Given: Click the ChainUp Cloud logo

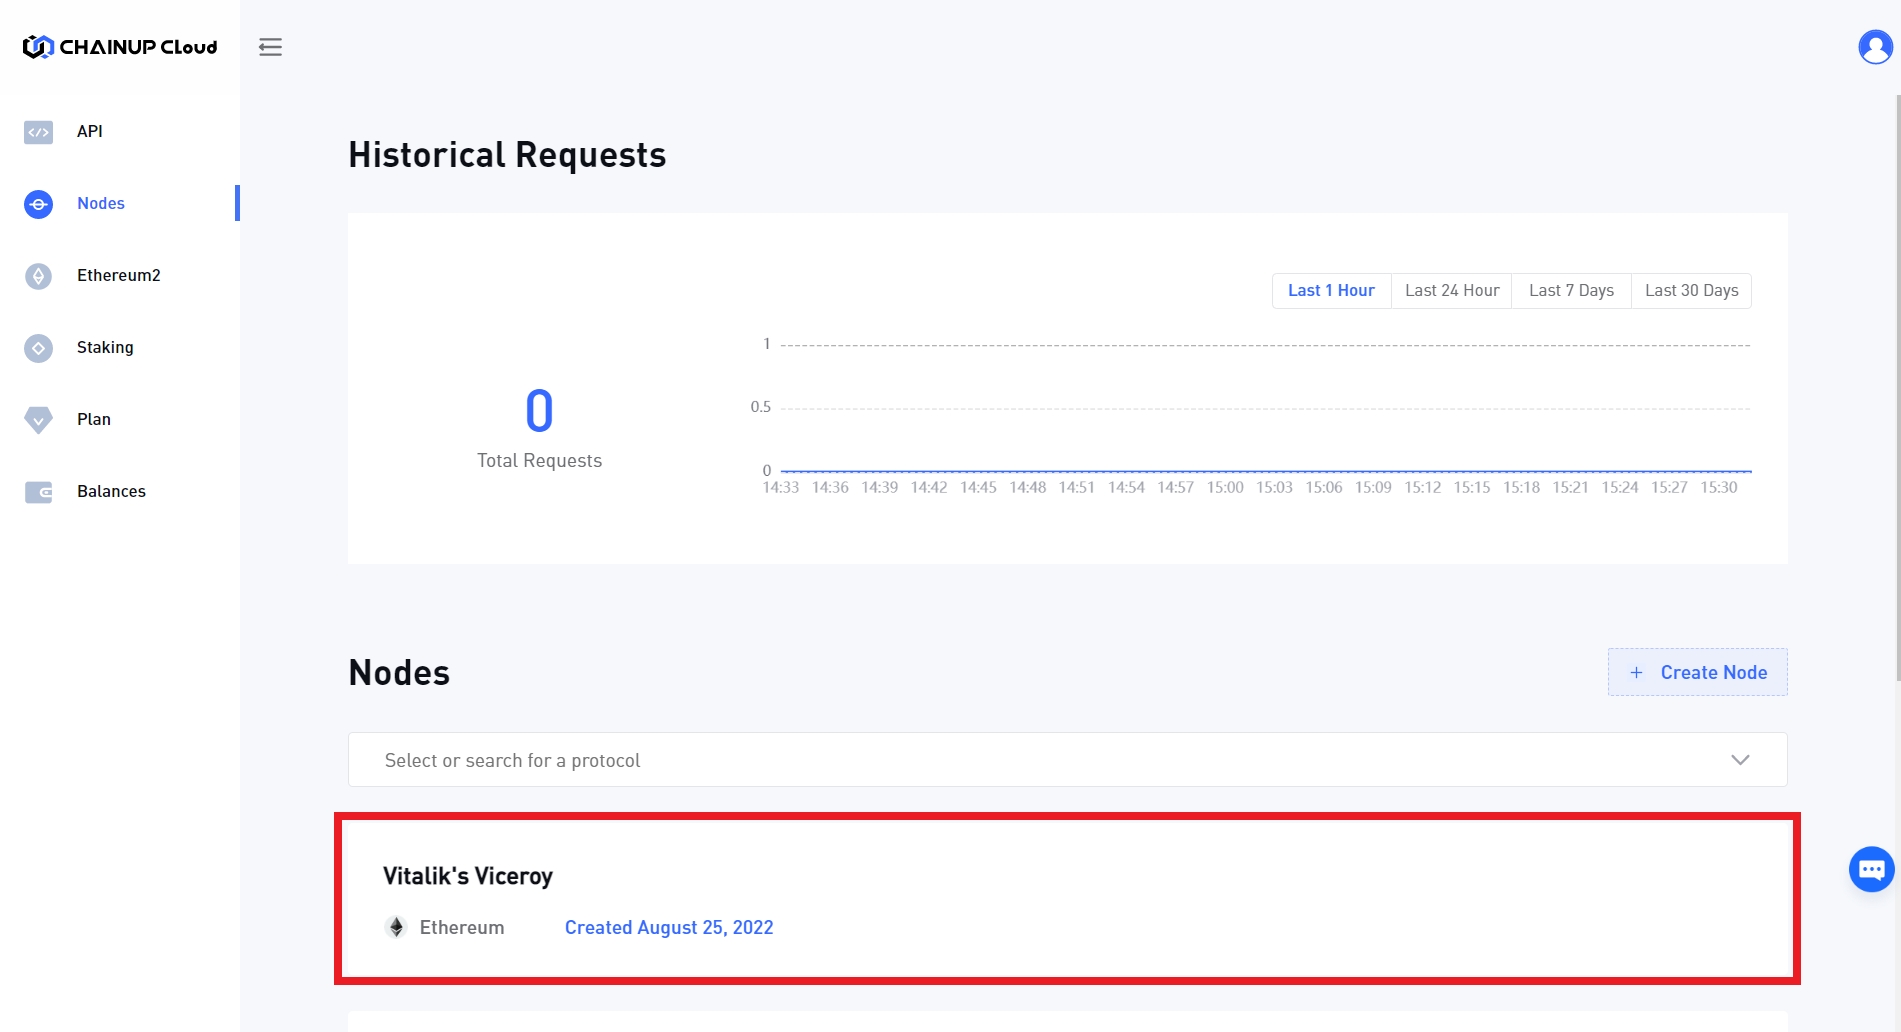Looking at the screenshot, I should (x=120, y=47).
